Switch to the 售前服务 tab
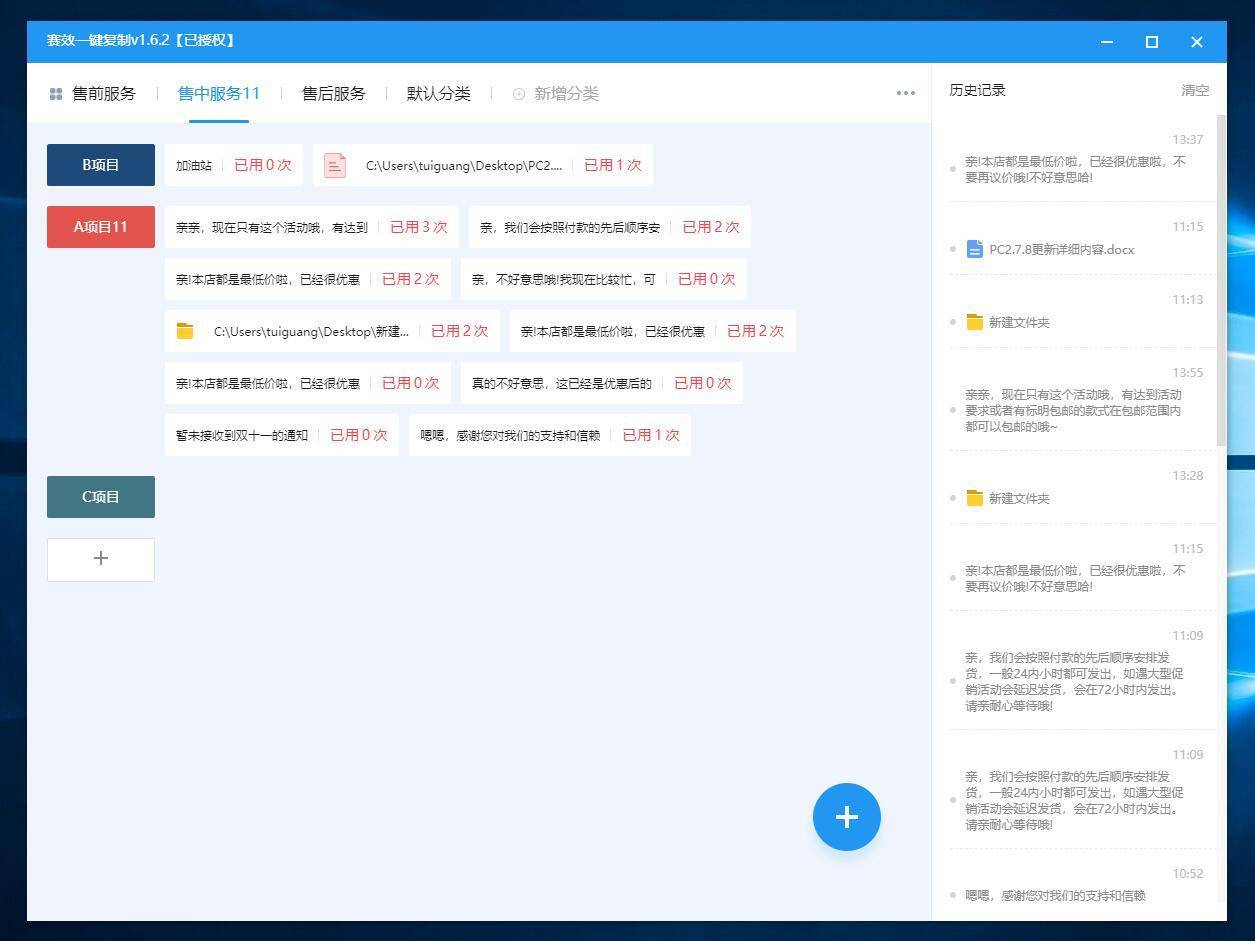Viewport: 1255px width, 941px height. (x=104, y=94)
